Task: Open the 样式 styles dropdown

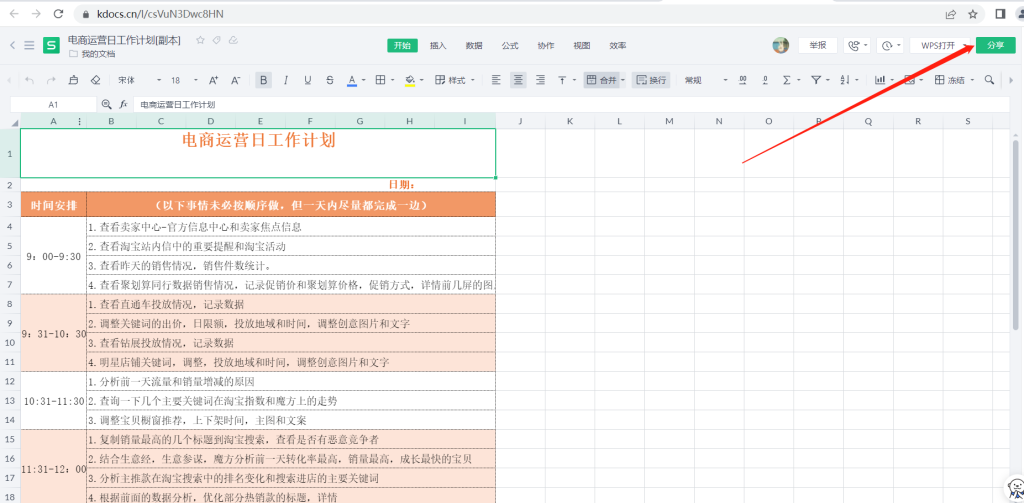Action: click(x=455, y=80)
